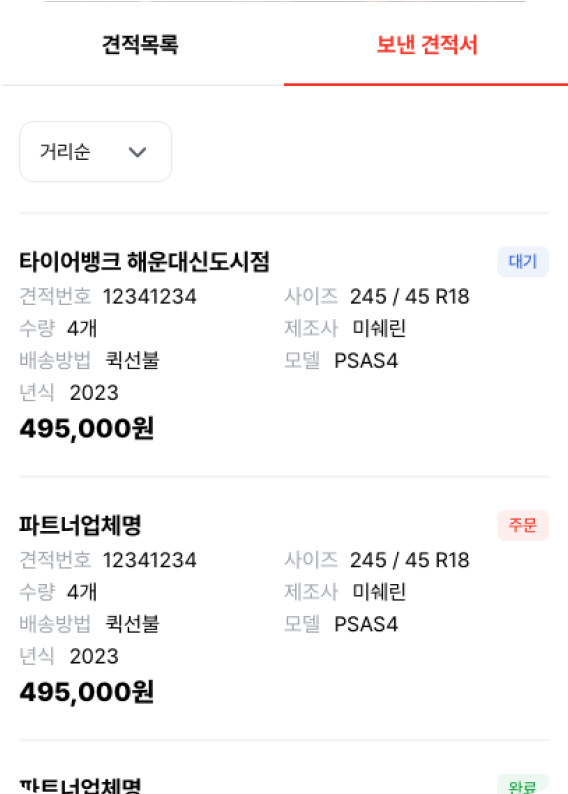
Task: Click first card's 사이즈 245 / 45 R18
Action: (410, 297)
